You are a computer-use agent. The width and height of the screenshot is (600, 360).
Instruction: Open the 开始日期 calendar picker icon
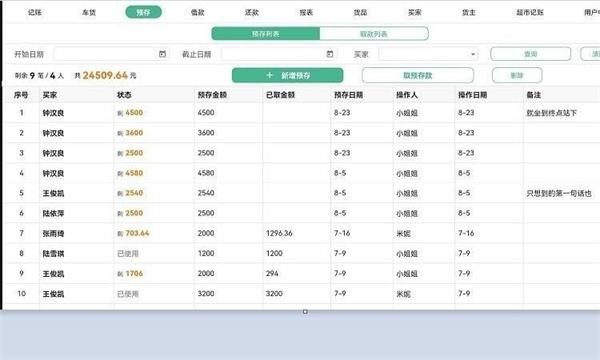(x=162, y=54)
